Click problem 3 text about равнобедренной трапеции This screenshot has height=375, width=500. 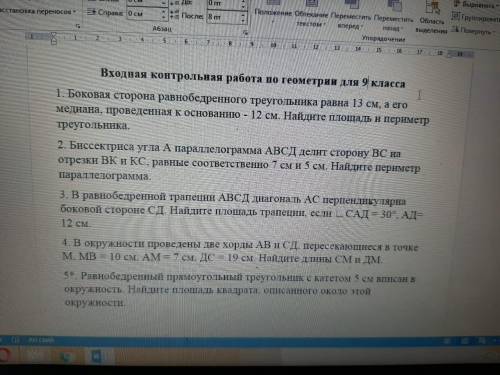[241, 209]
